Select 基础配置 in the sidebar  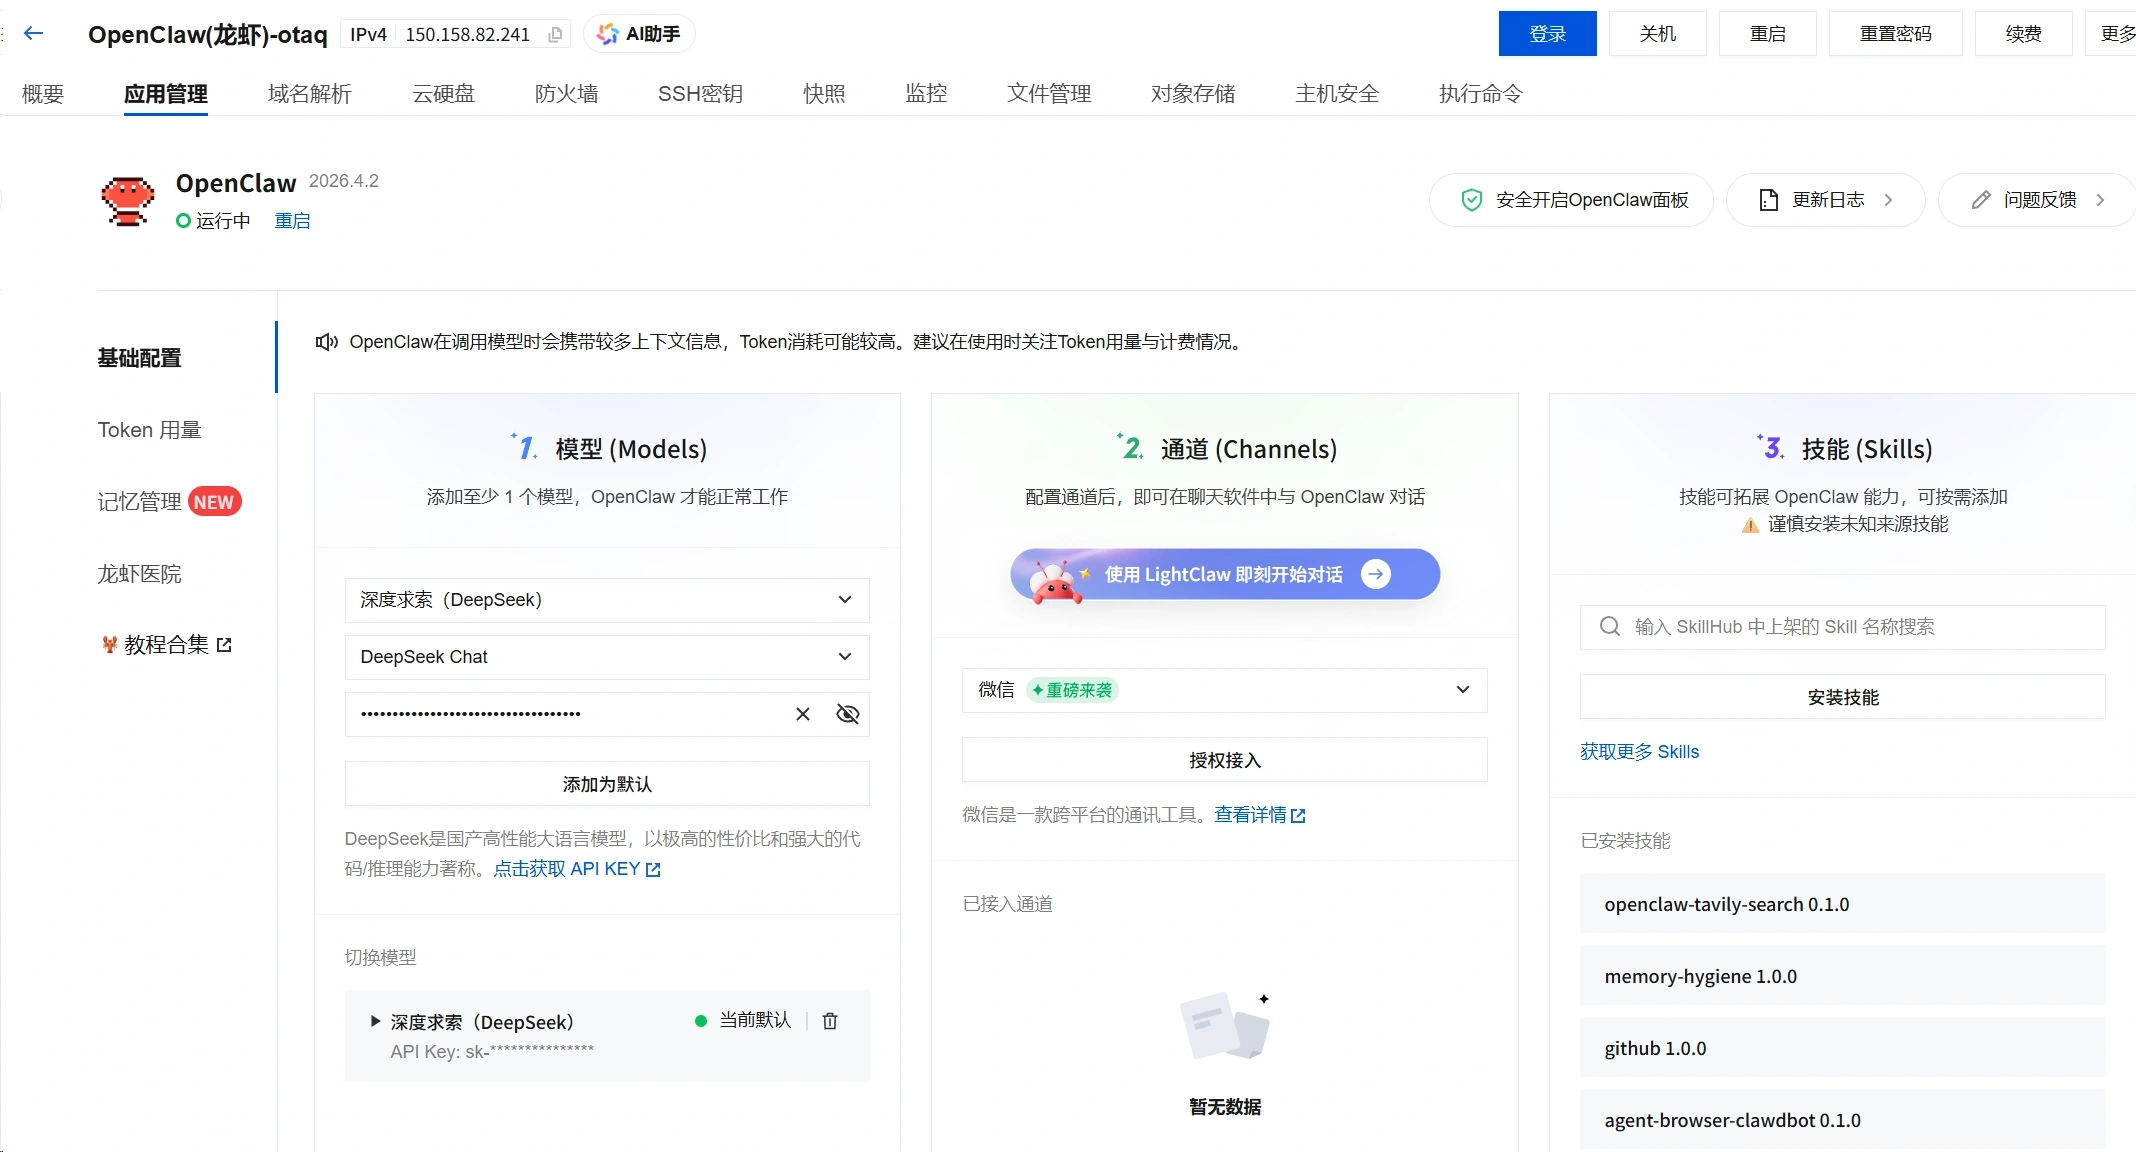pyautogui.click(x=139, y=358)
